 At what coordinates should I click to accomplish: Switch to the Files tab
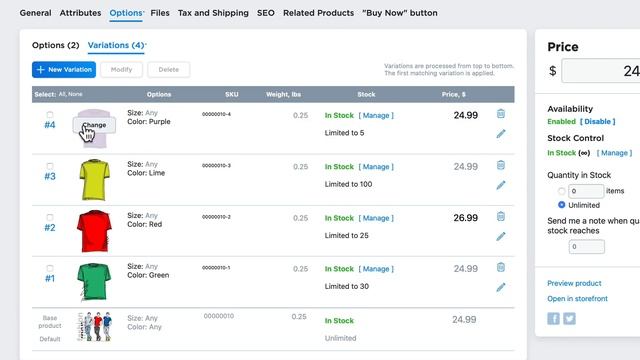160,13
